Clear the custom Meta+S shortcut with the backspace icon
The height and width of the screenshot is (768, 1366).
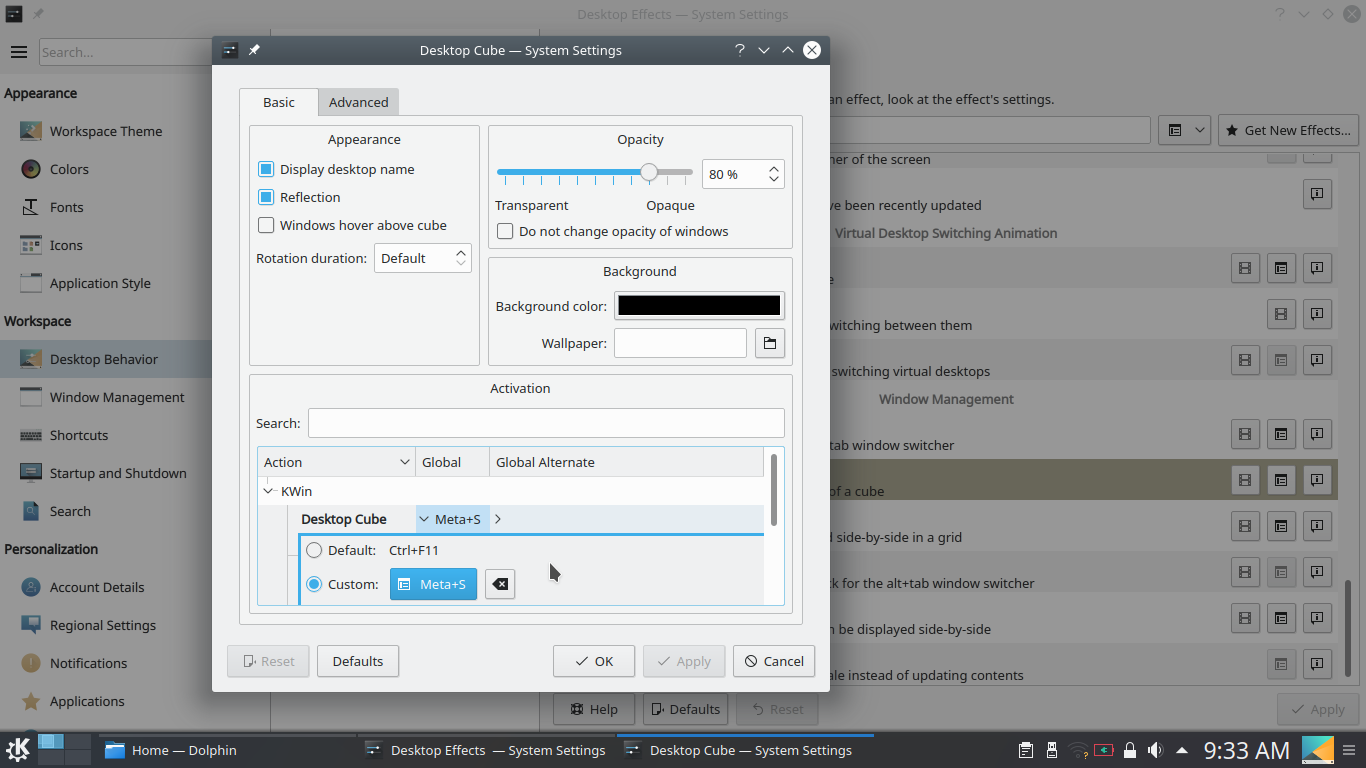tap(500, 584)
